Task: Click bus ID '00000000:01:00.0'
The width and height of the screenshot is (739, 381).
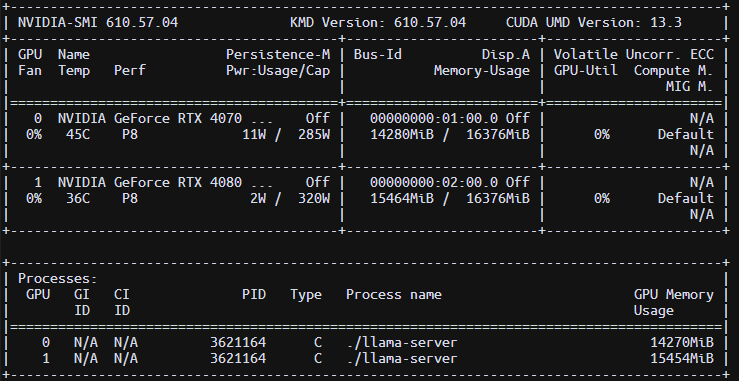Action: coord(434,118)
